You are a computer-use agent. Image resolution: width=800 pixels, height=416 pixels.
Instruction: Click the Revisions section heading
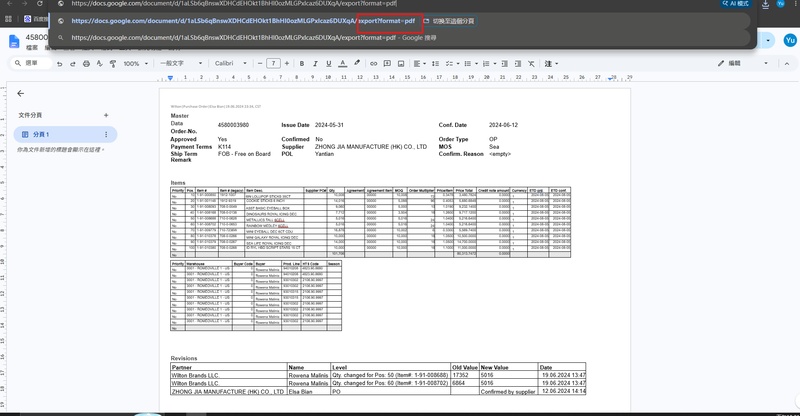[x=184, y=358]
